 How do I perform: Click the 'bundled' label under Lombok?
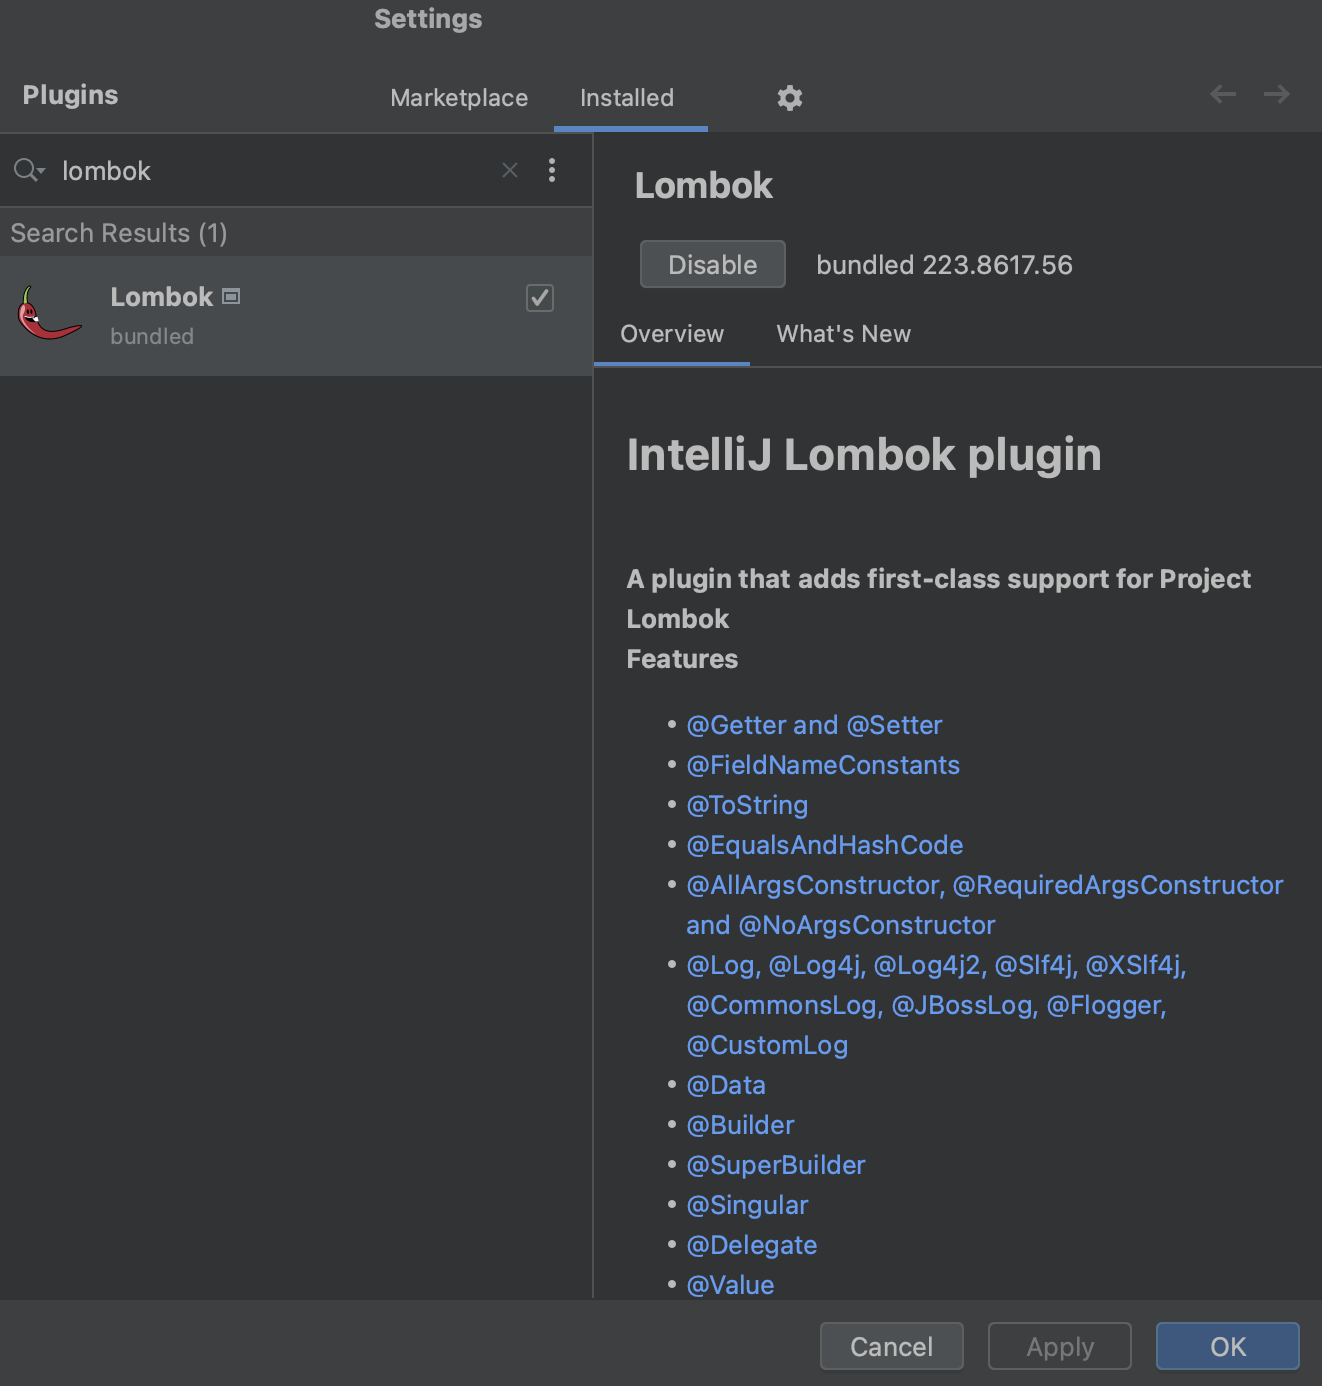(152, 336)
